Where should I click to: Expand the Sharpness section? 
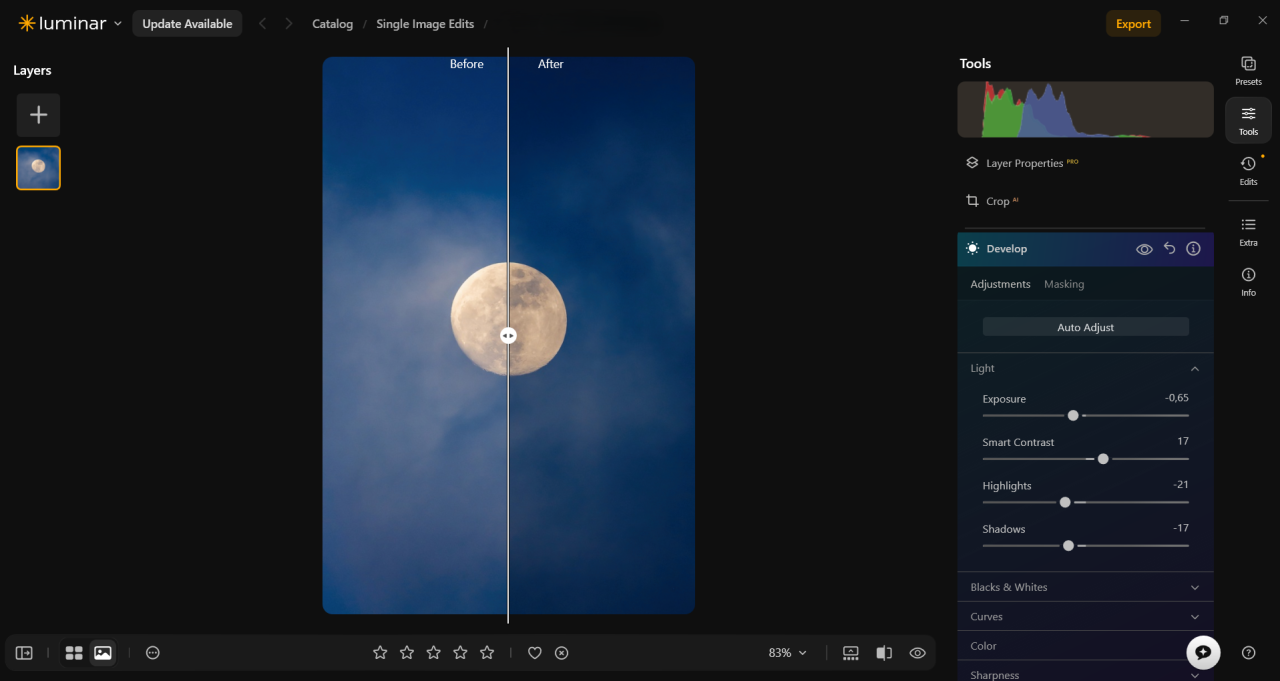[x=1085, y=674]
